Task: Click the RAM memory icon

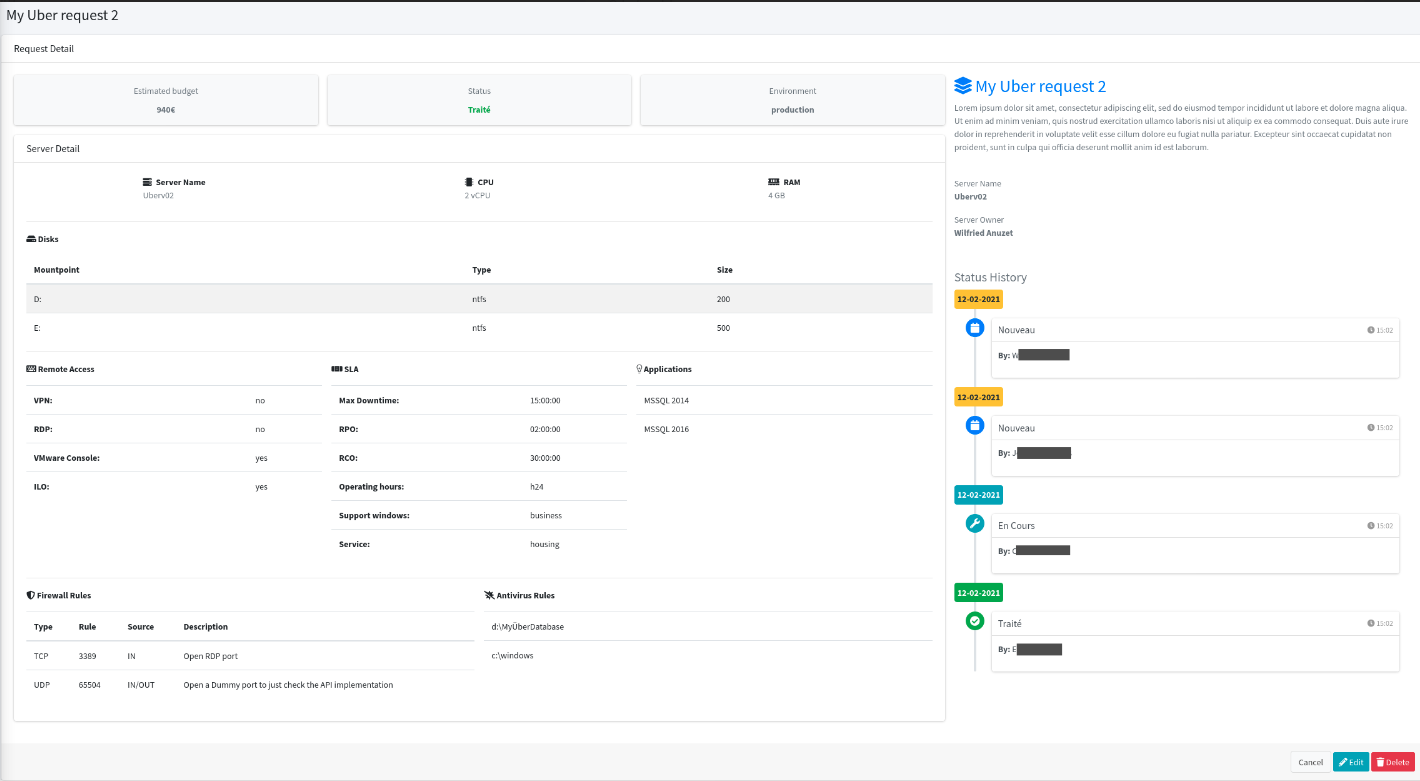Action: pyautogui.click(x=771, y=182)
